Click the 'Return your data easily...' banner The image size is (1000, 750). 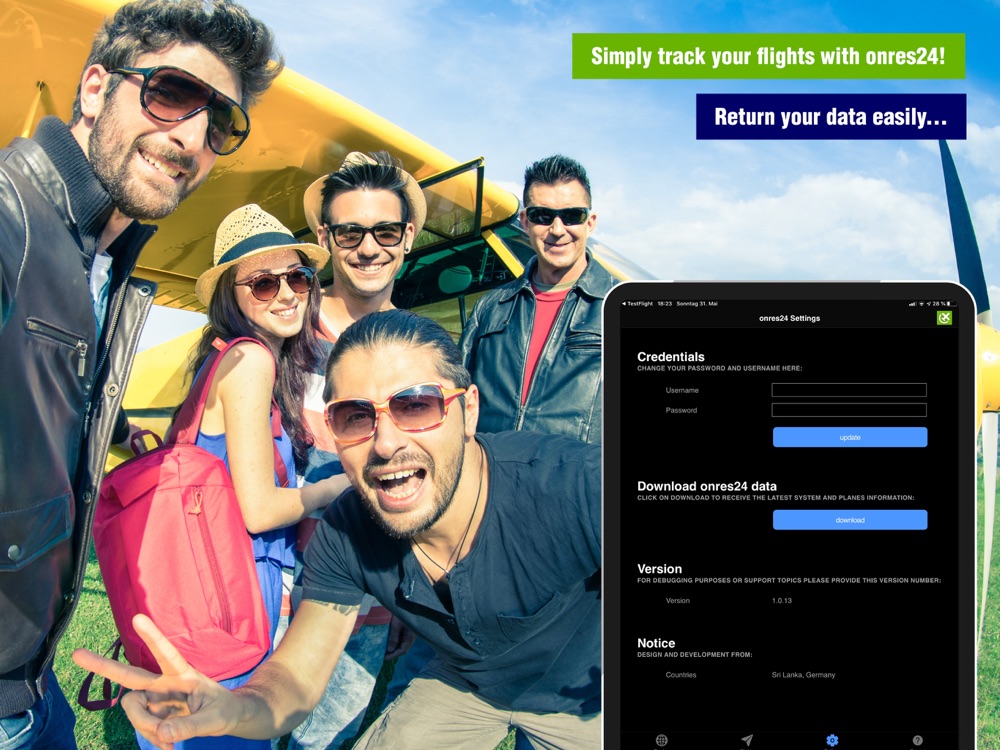[831, 117]
